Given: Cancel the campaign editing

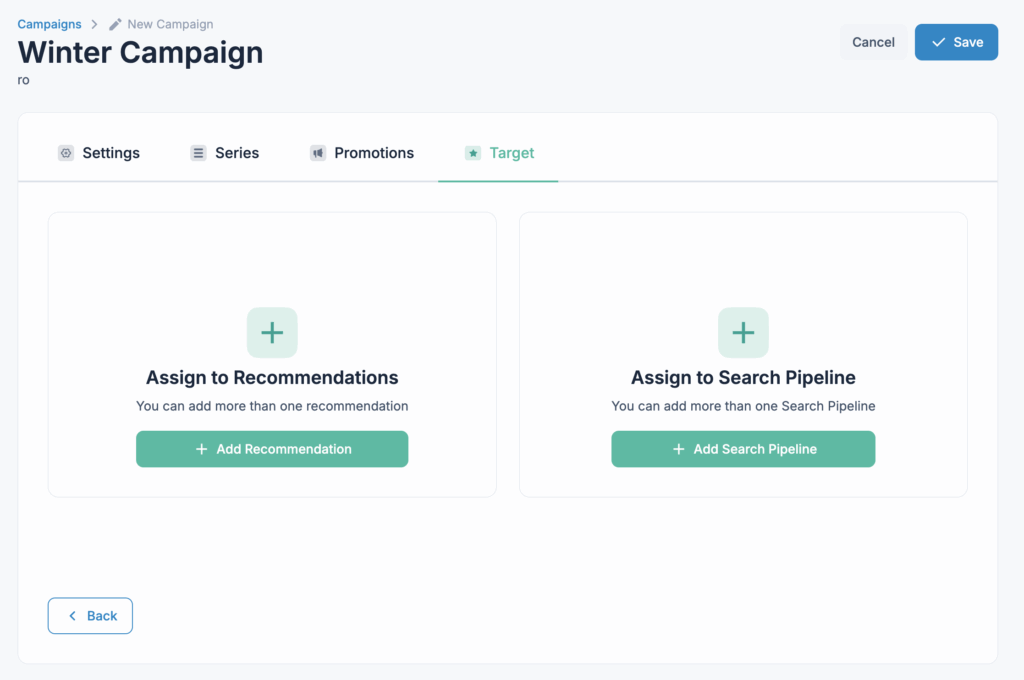Looking at the screenshot, I should 873,42.
